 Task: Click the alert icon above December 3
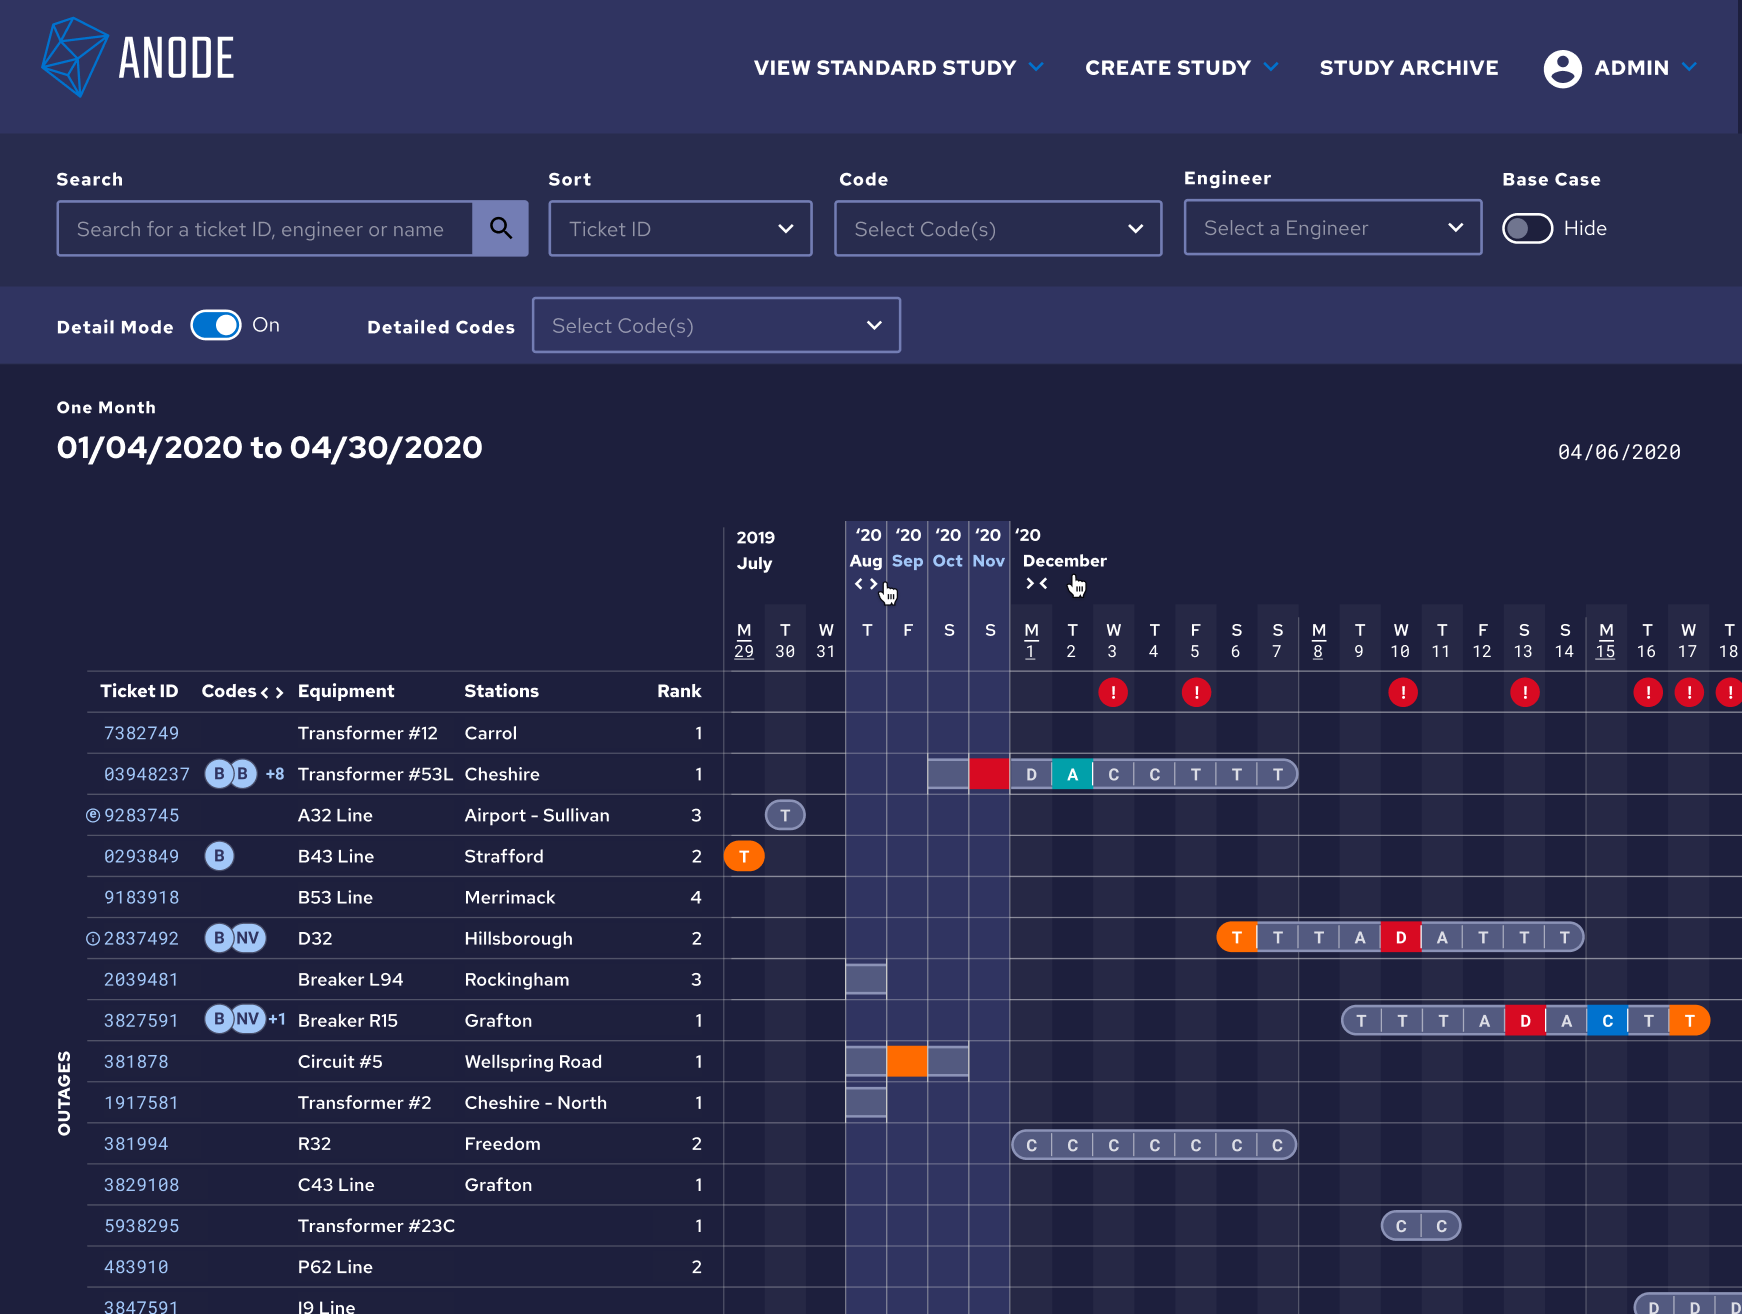pyautogui.click(x=1113, y=692)
